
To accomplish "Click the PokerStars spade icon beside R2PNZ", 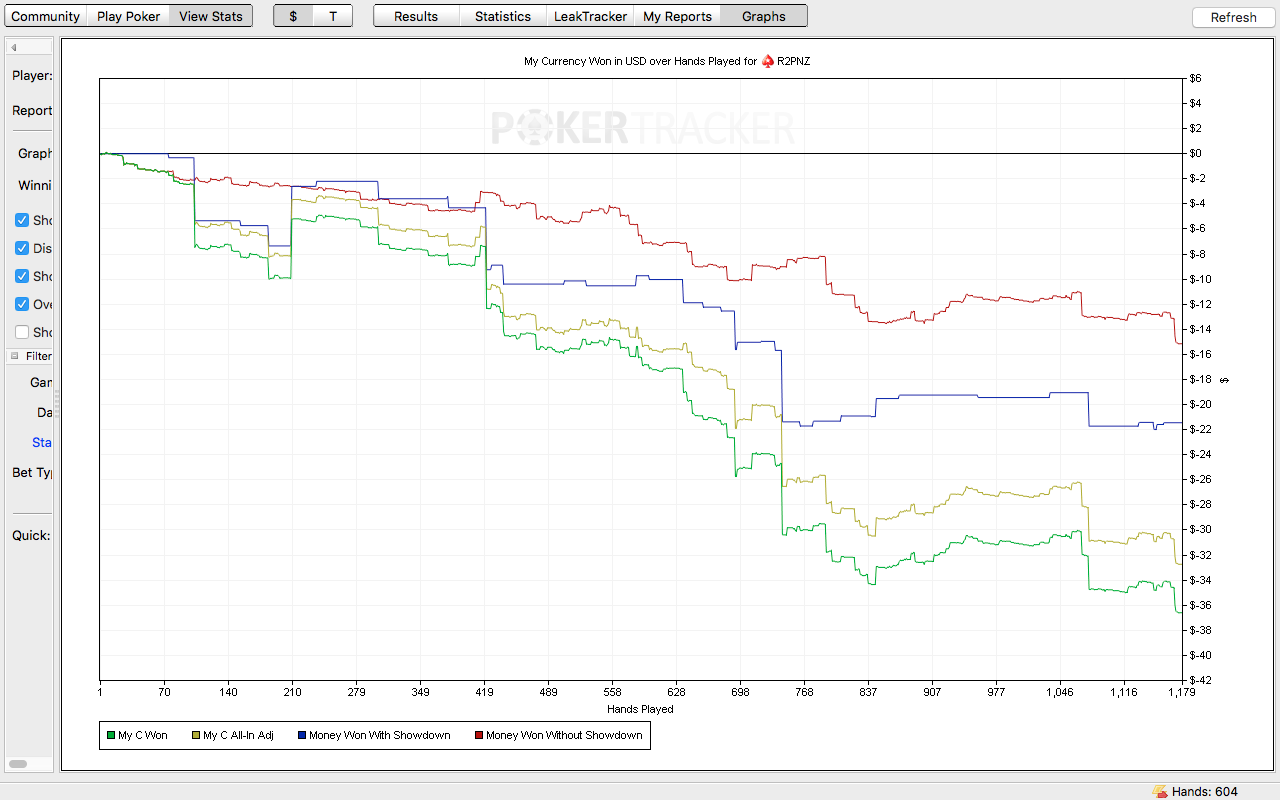I will click(768, 61).
